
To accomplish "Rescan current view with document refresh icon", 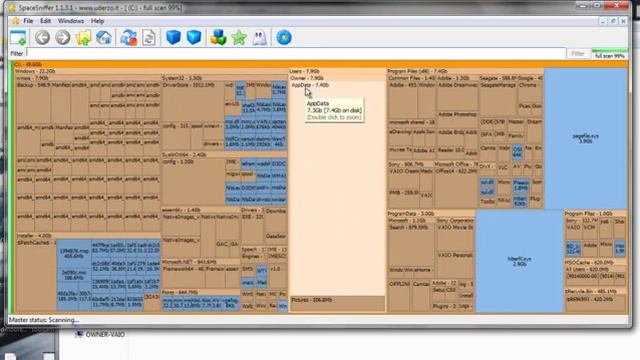I will 149,38.
